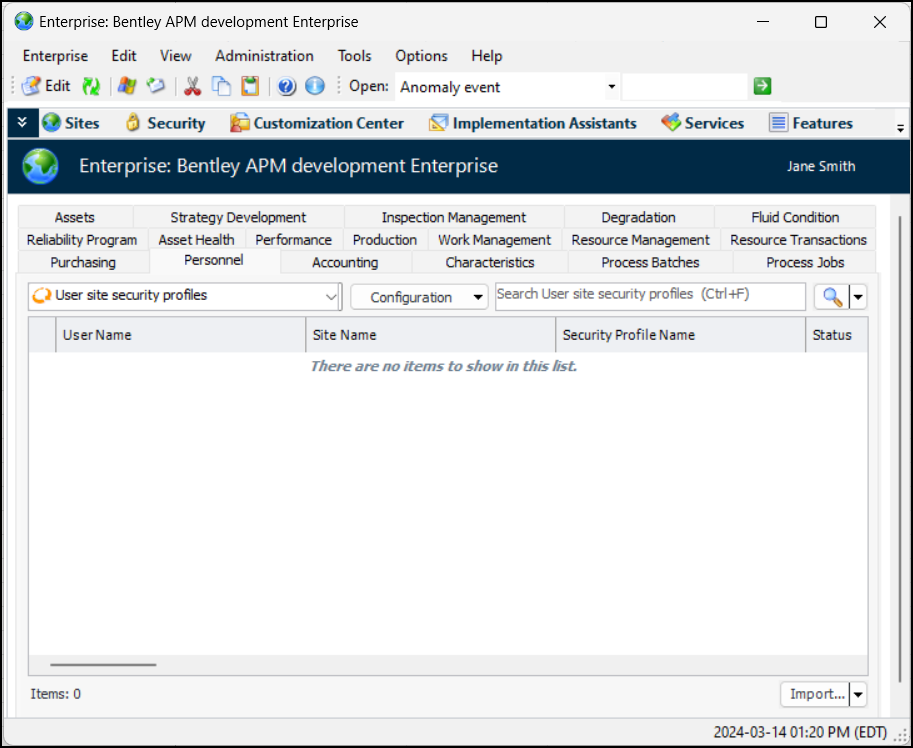Expand the User site security profiles dropdown
913x748 pixels.
pos(332,297)
